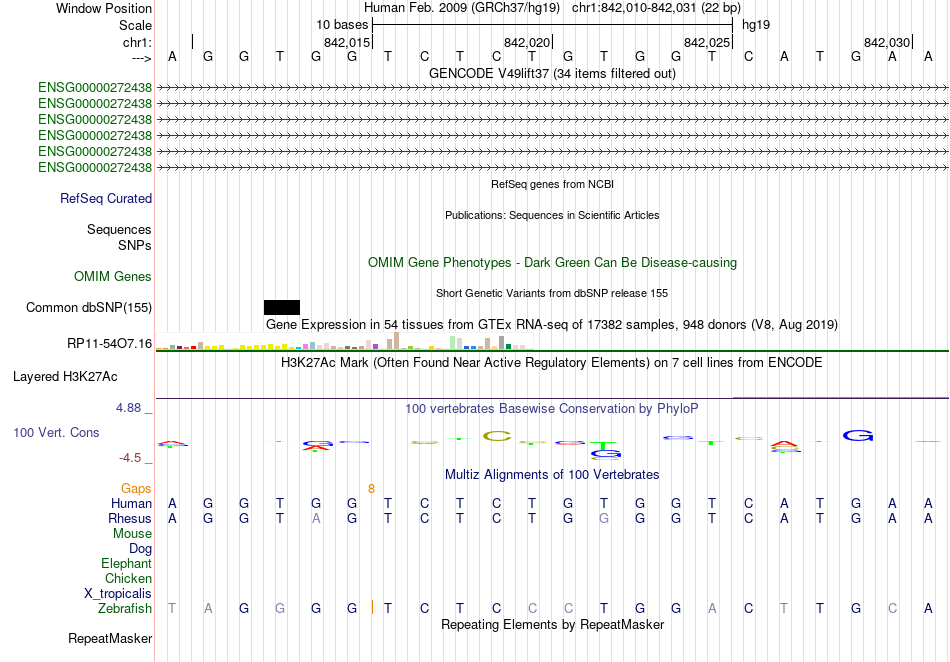This screenshot has width=950, height=662.
Task: Click the ---> sequence direction arrow label
Action: (141, 58)
